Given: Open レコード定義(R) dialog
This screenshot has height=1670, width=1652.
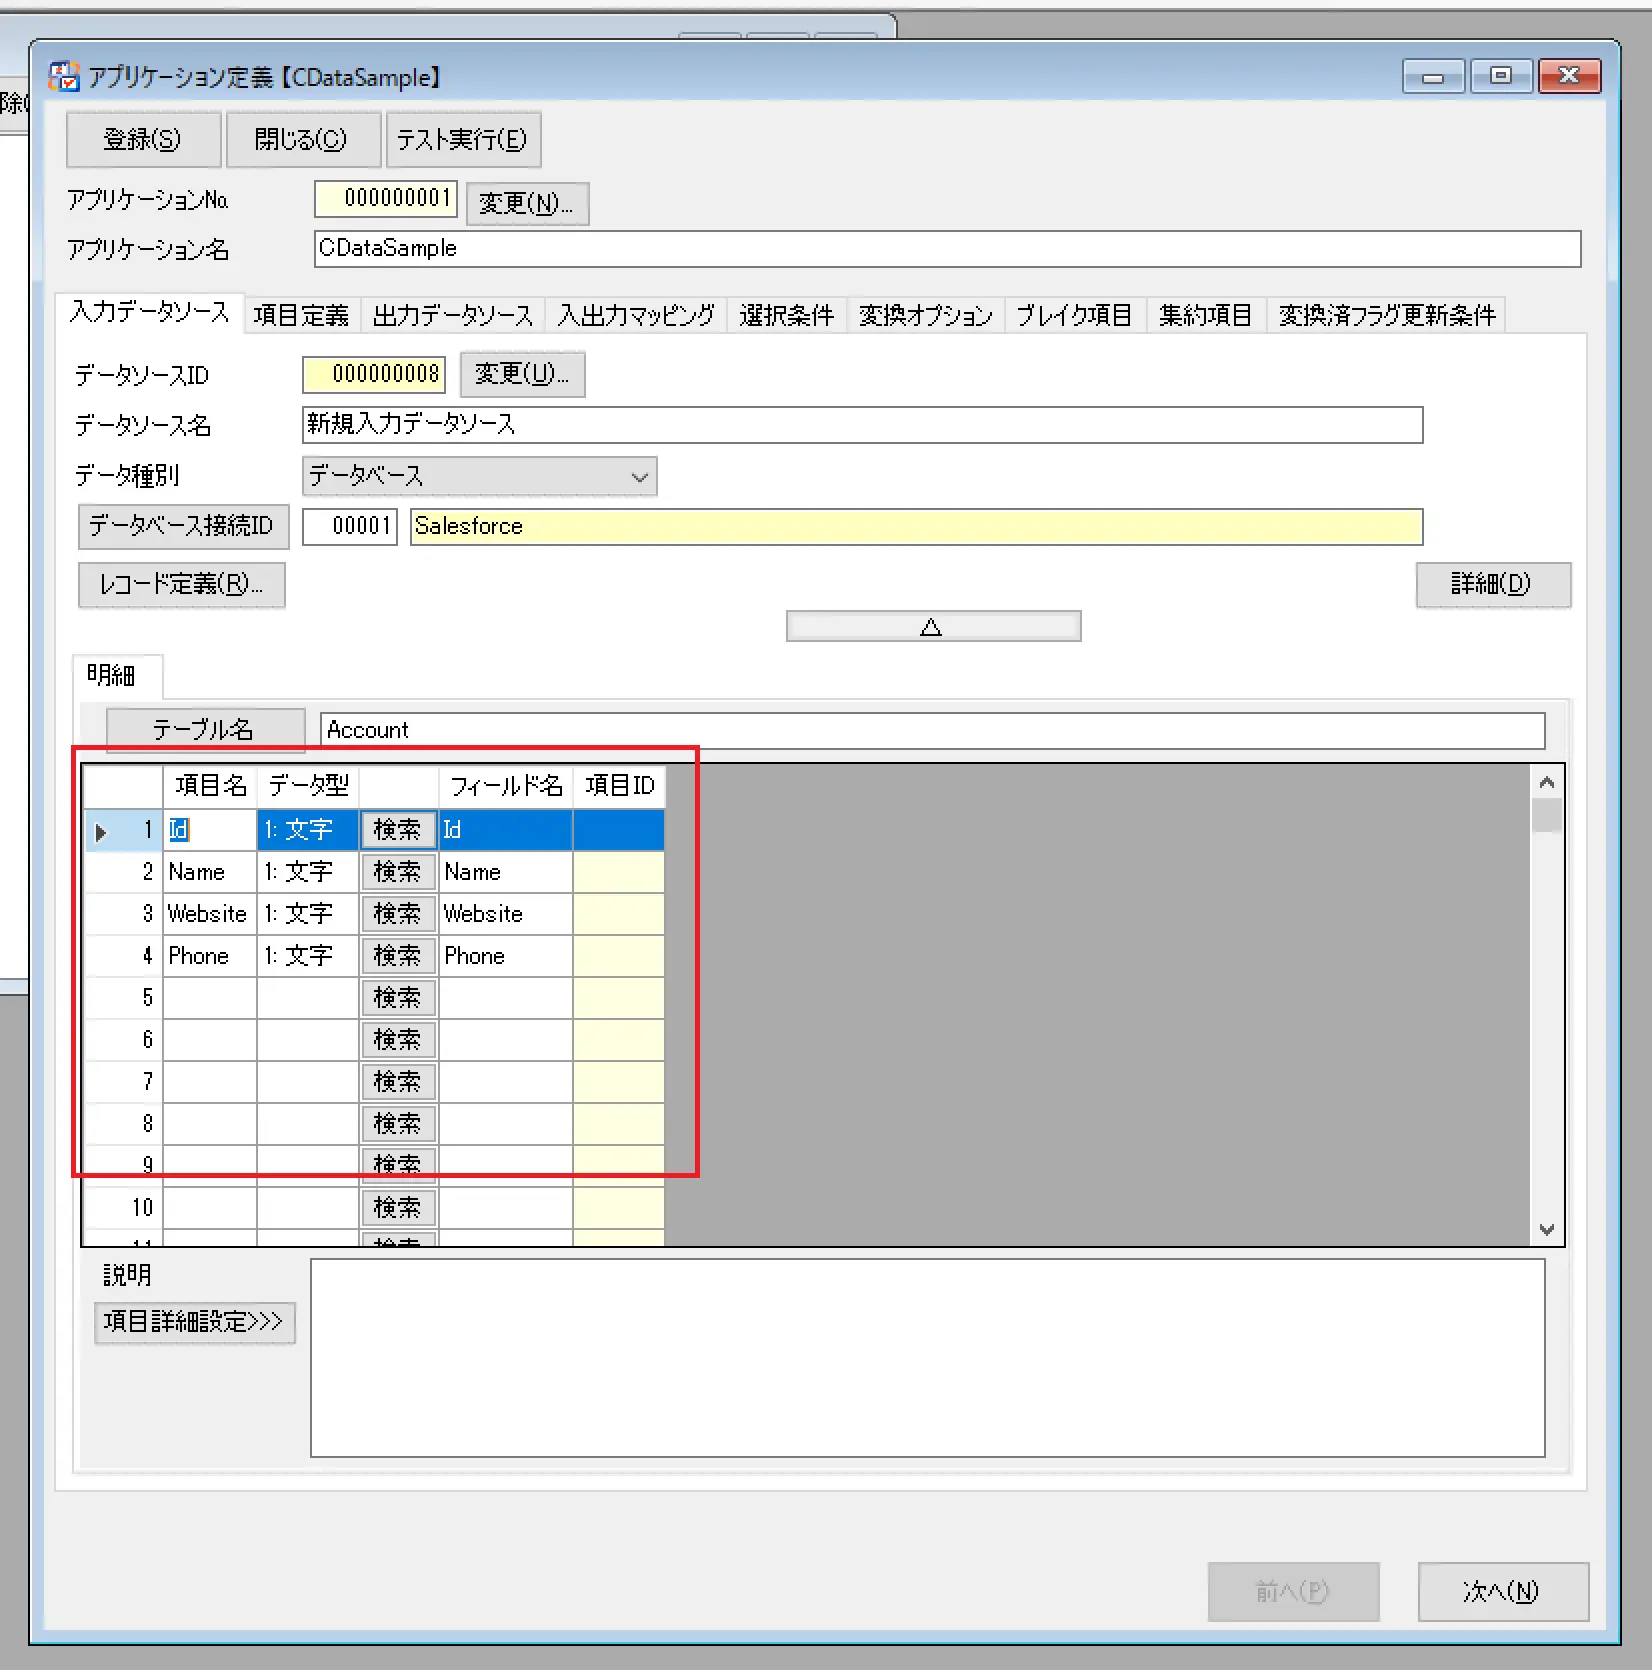Looking at the screenshot, I should (x=182, y=584).
